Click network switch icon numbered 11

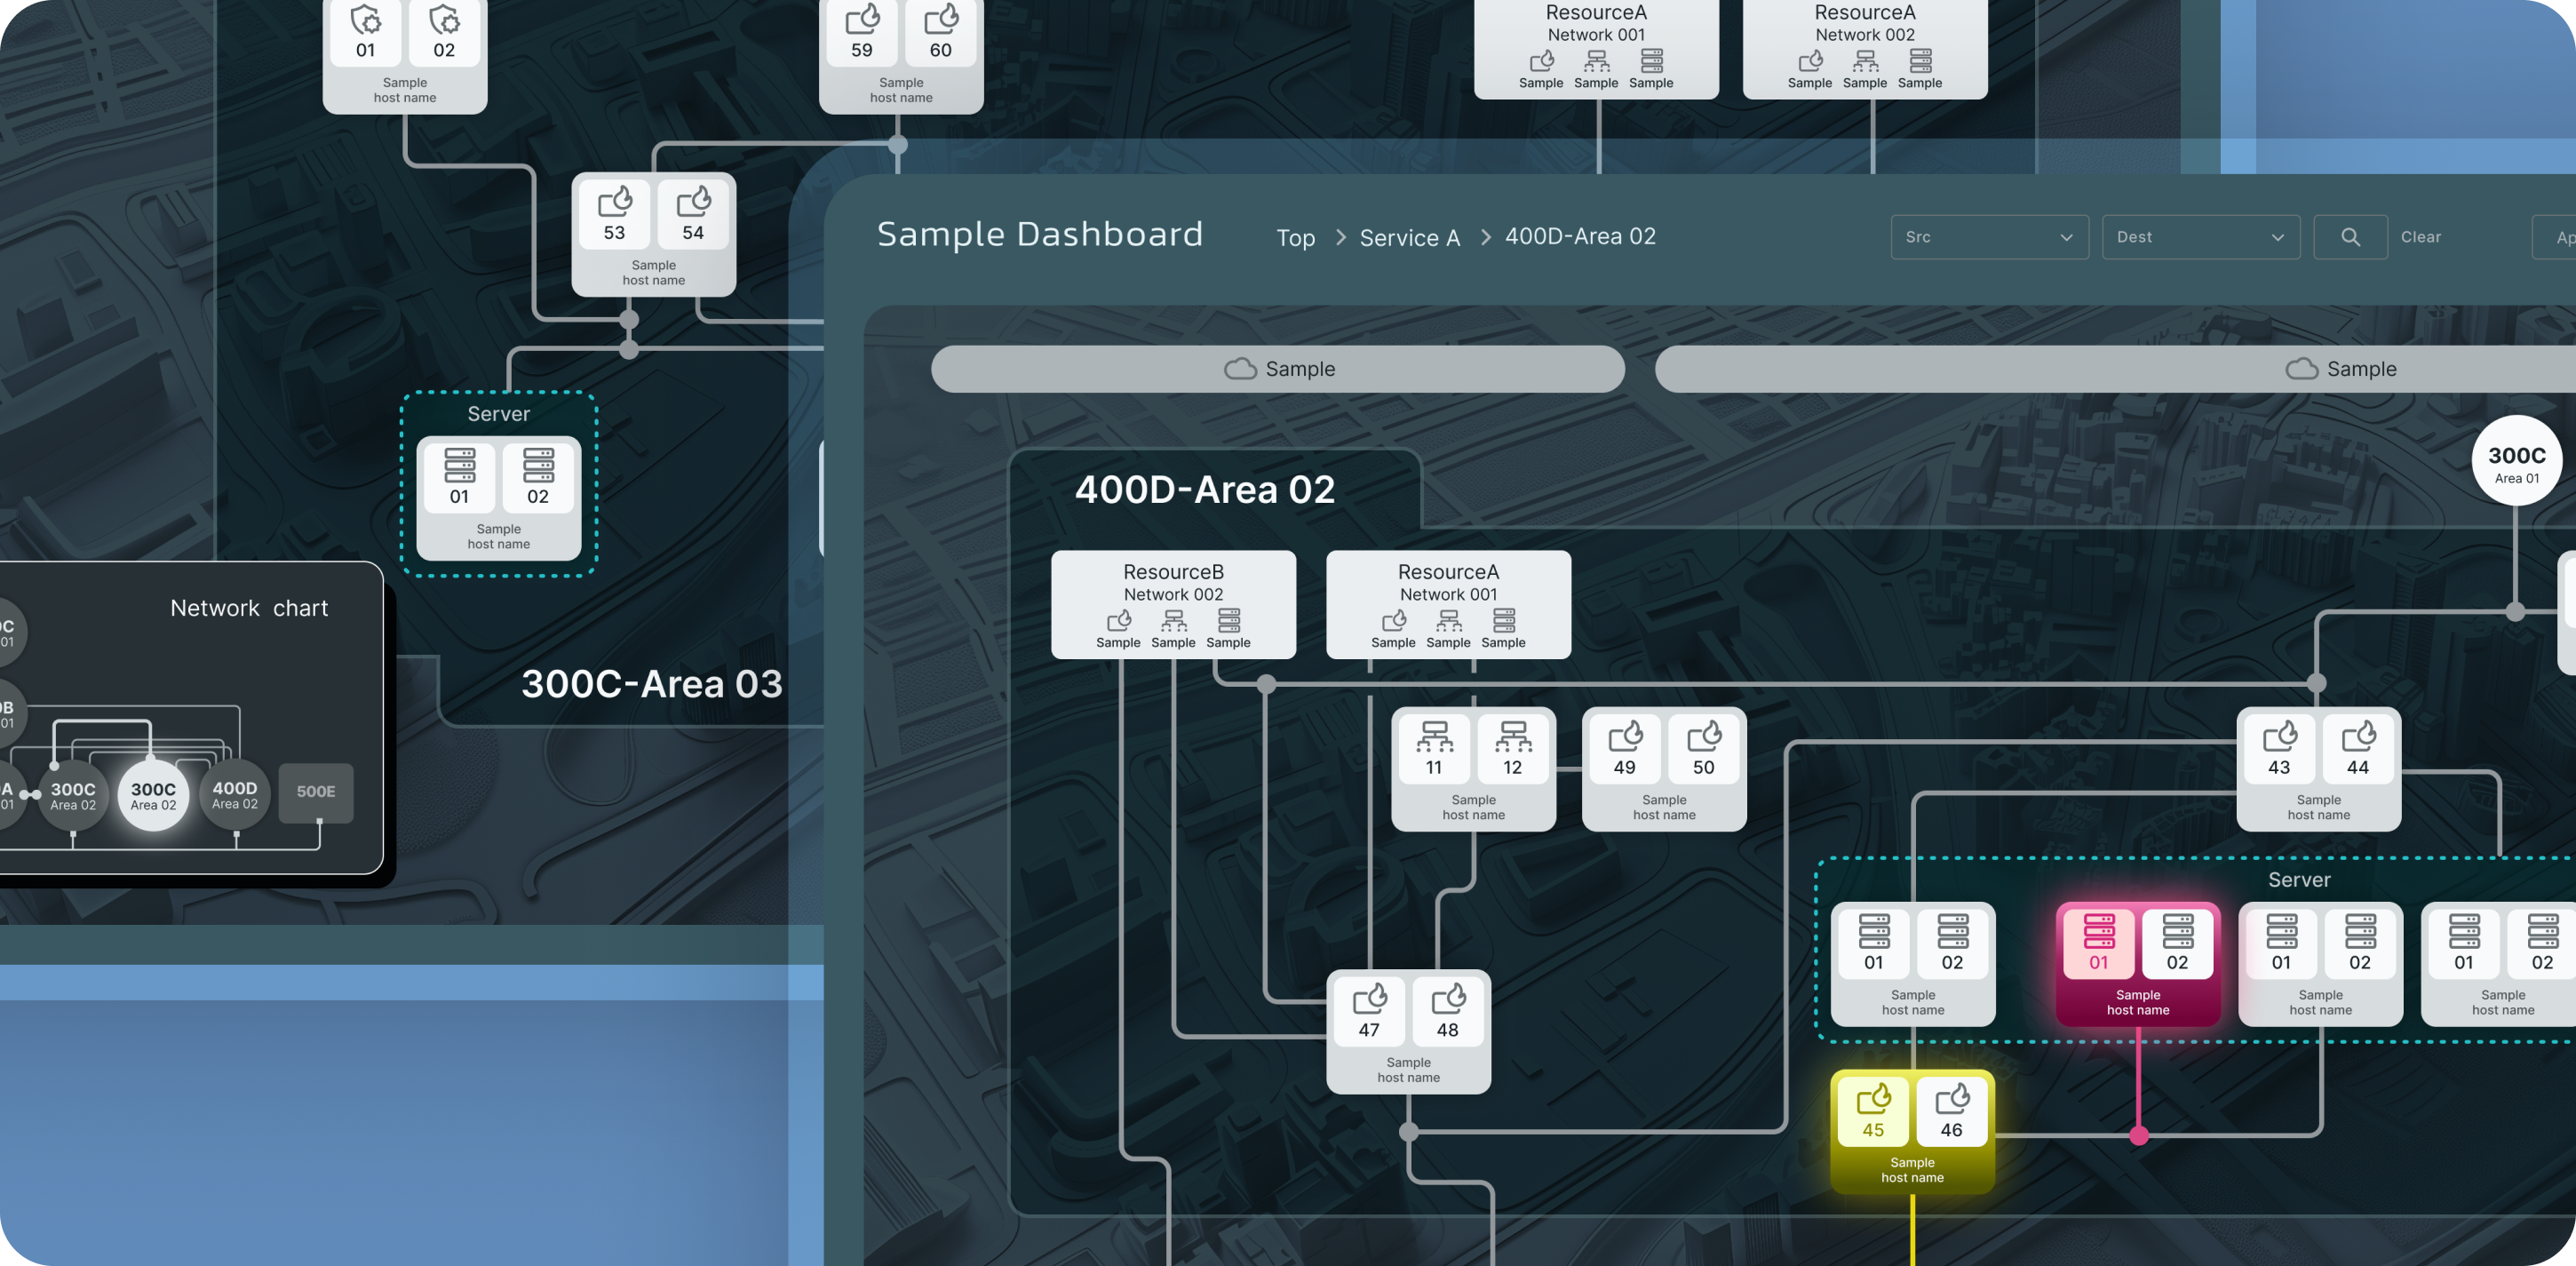(x=1434, y=747)
